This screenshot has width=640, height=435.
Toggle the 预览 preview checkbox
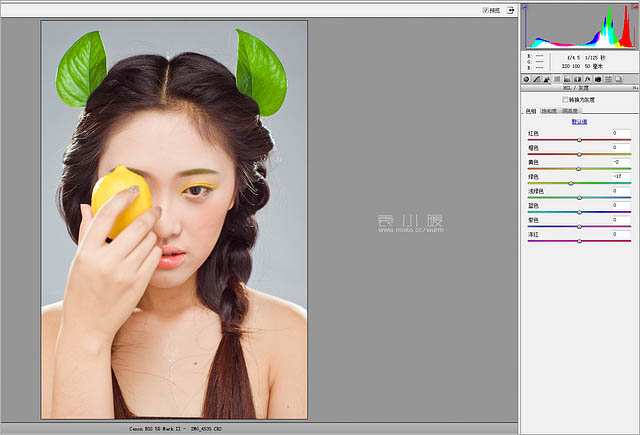[486, 10]
